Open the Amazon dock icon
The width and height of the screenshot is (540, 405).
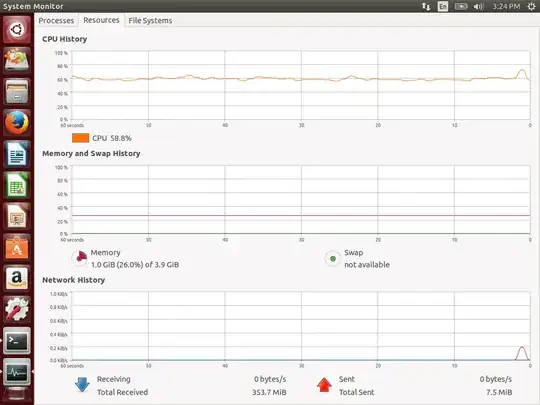[17, 278]
